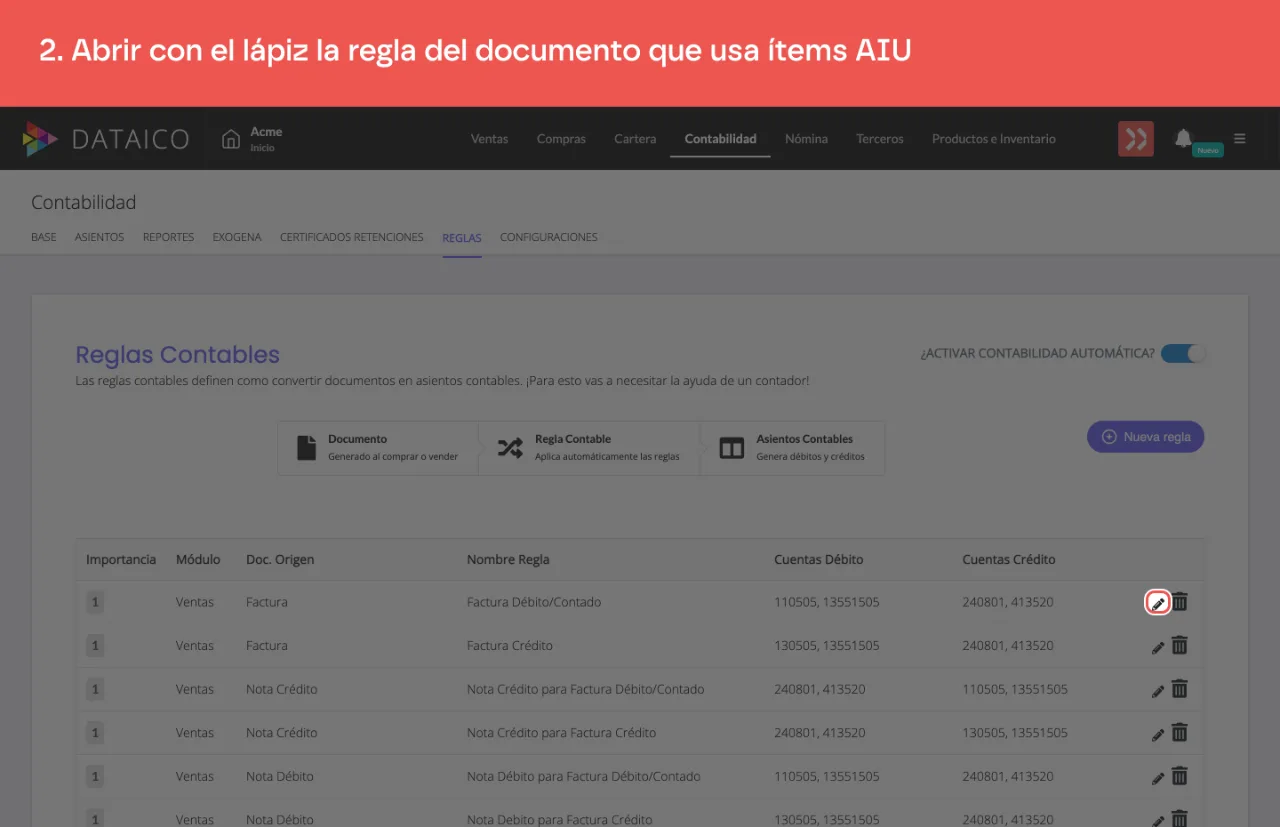The image size is (1280, 827).
Task: Open Productos e Inventario menu
Action: (x=994, y=139)
